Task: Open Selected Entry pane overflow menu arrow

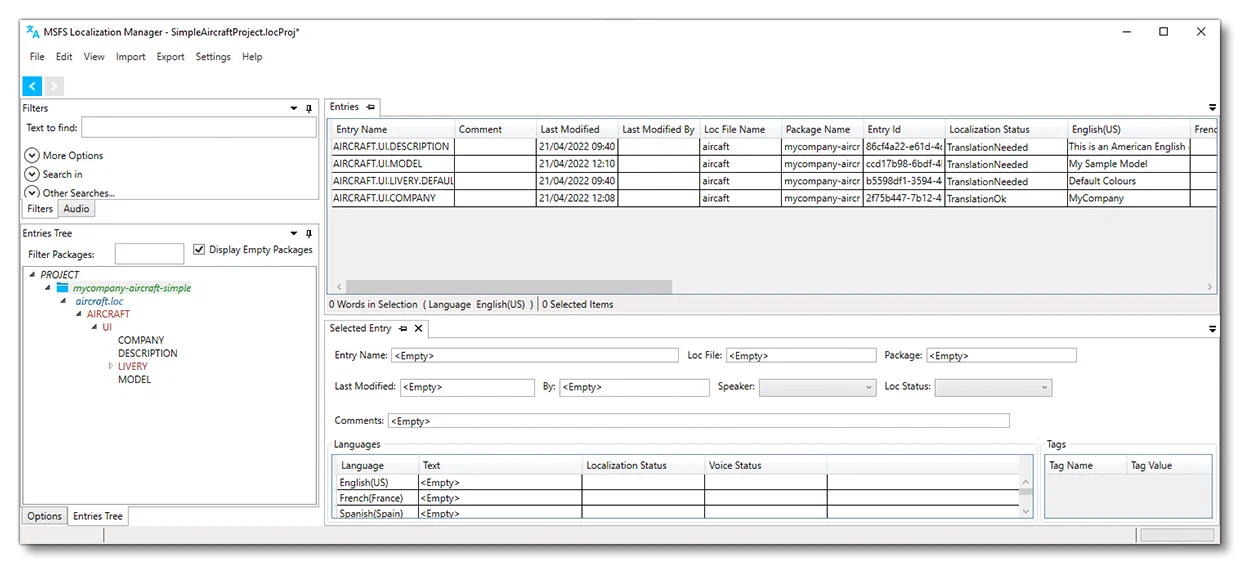Action: point(1212,328)
